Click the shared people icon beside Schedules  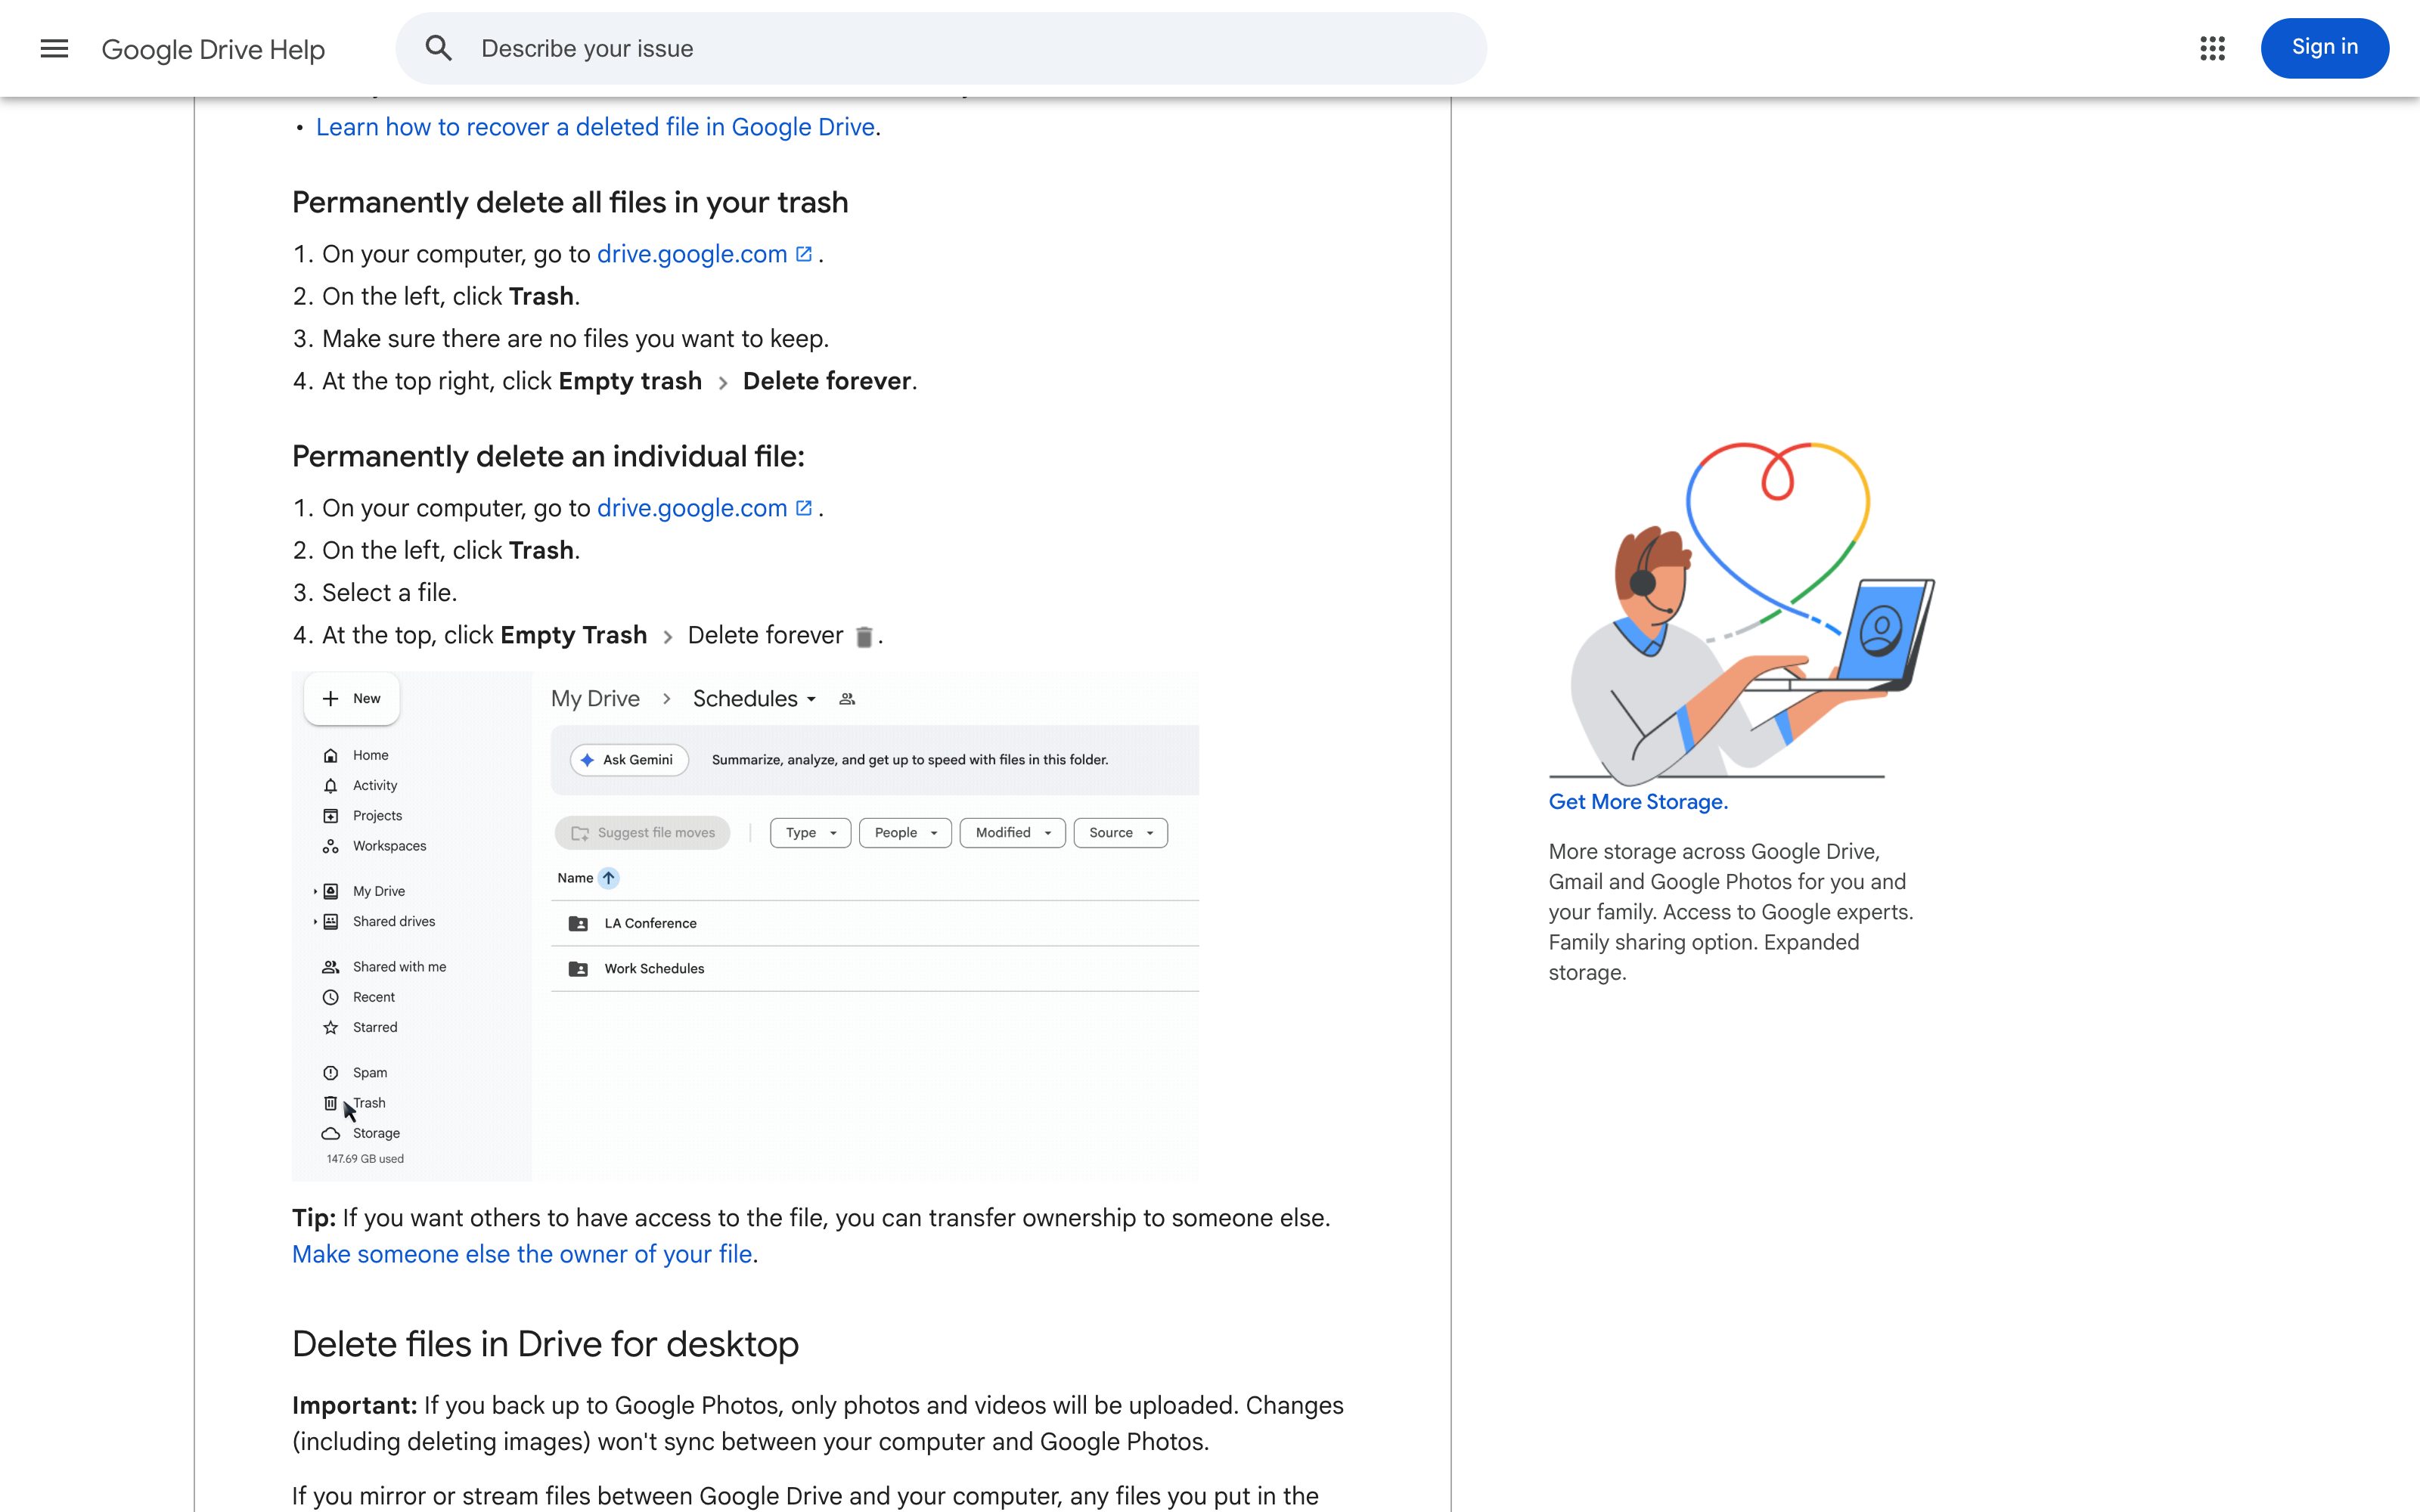tap(847, 699)
